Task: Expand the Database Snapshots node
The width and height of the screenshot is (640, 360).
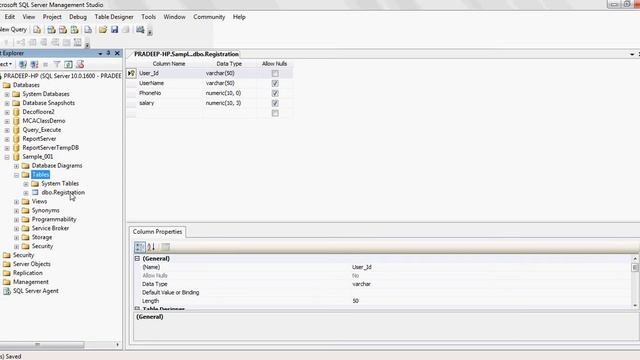Action: click(x=7, y=103)
